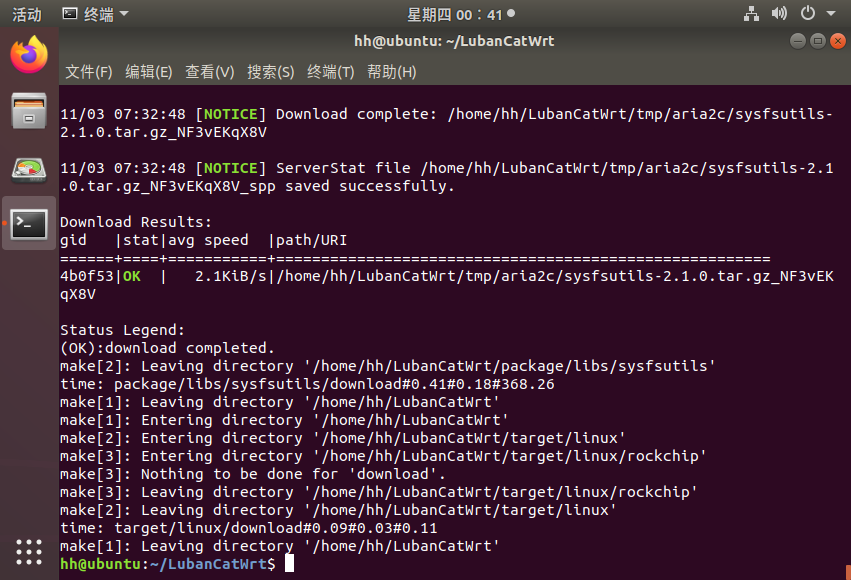Click the power icon in top bar
The image size is (851, 580).
click(808, 14)
